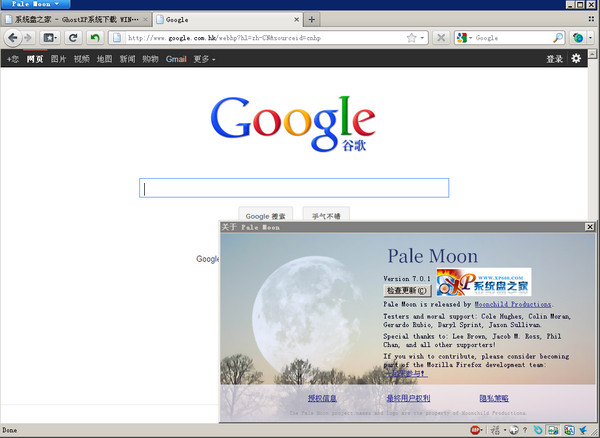
Task: Switch to the 系统盘之家 tab
Action: tap(75, 19)
